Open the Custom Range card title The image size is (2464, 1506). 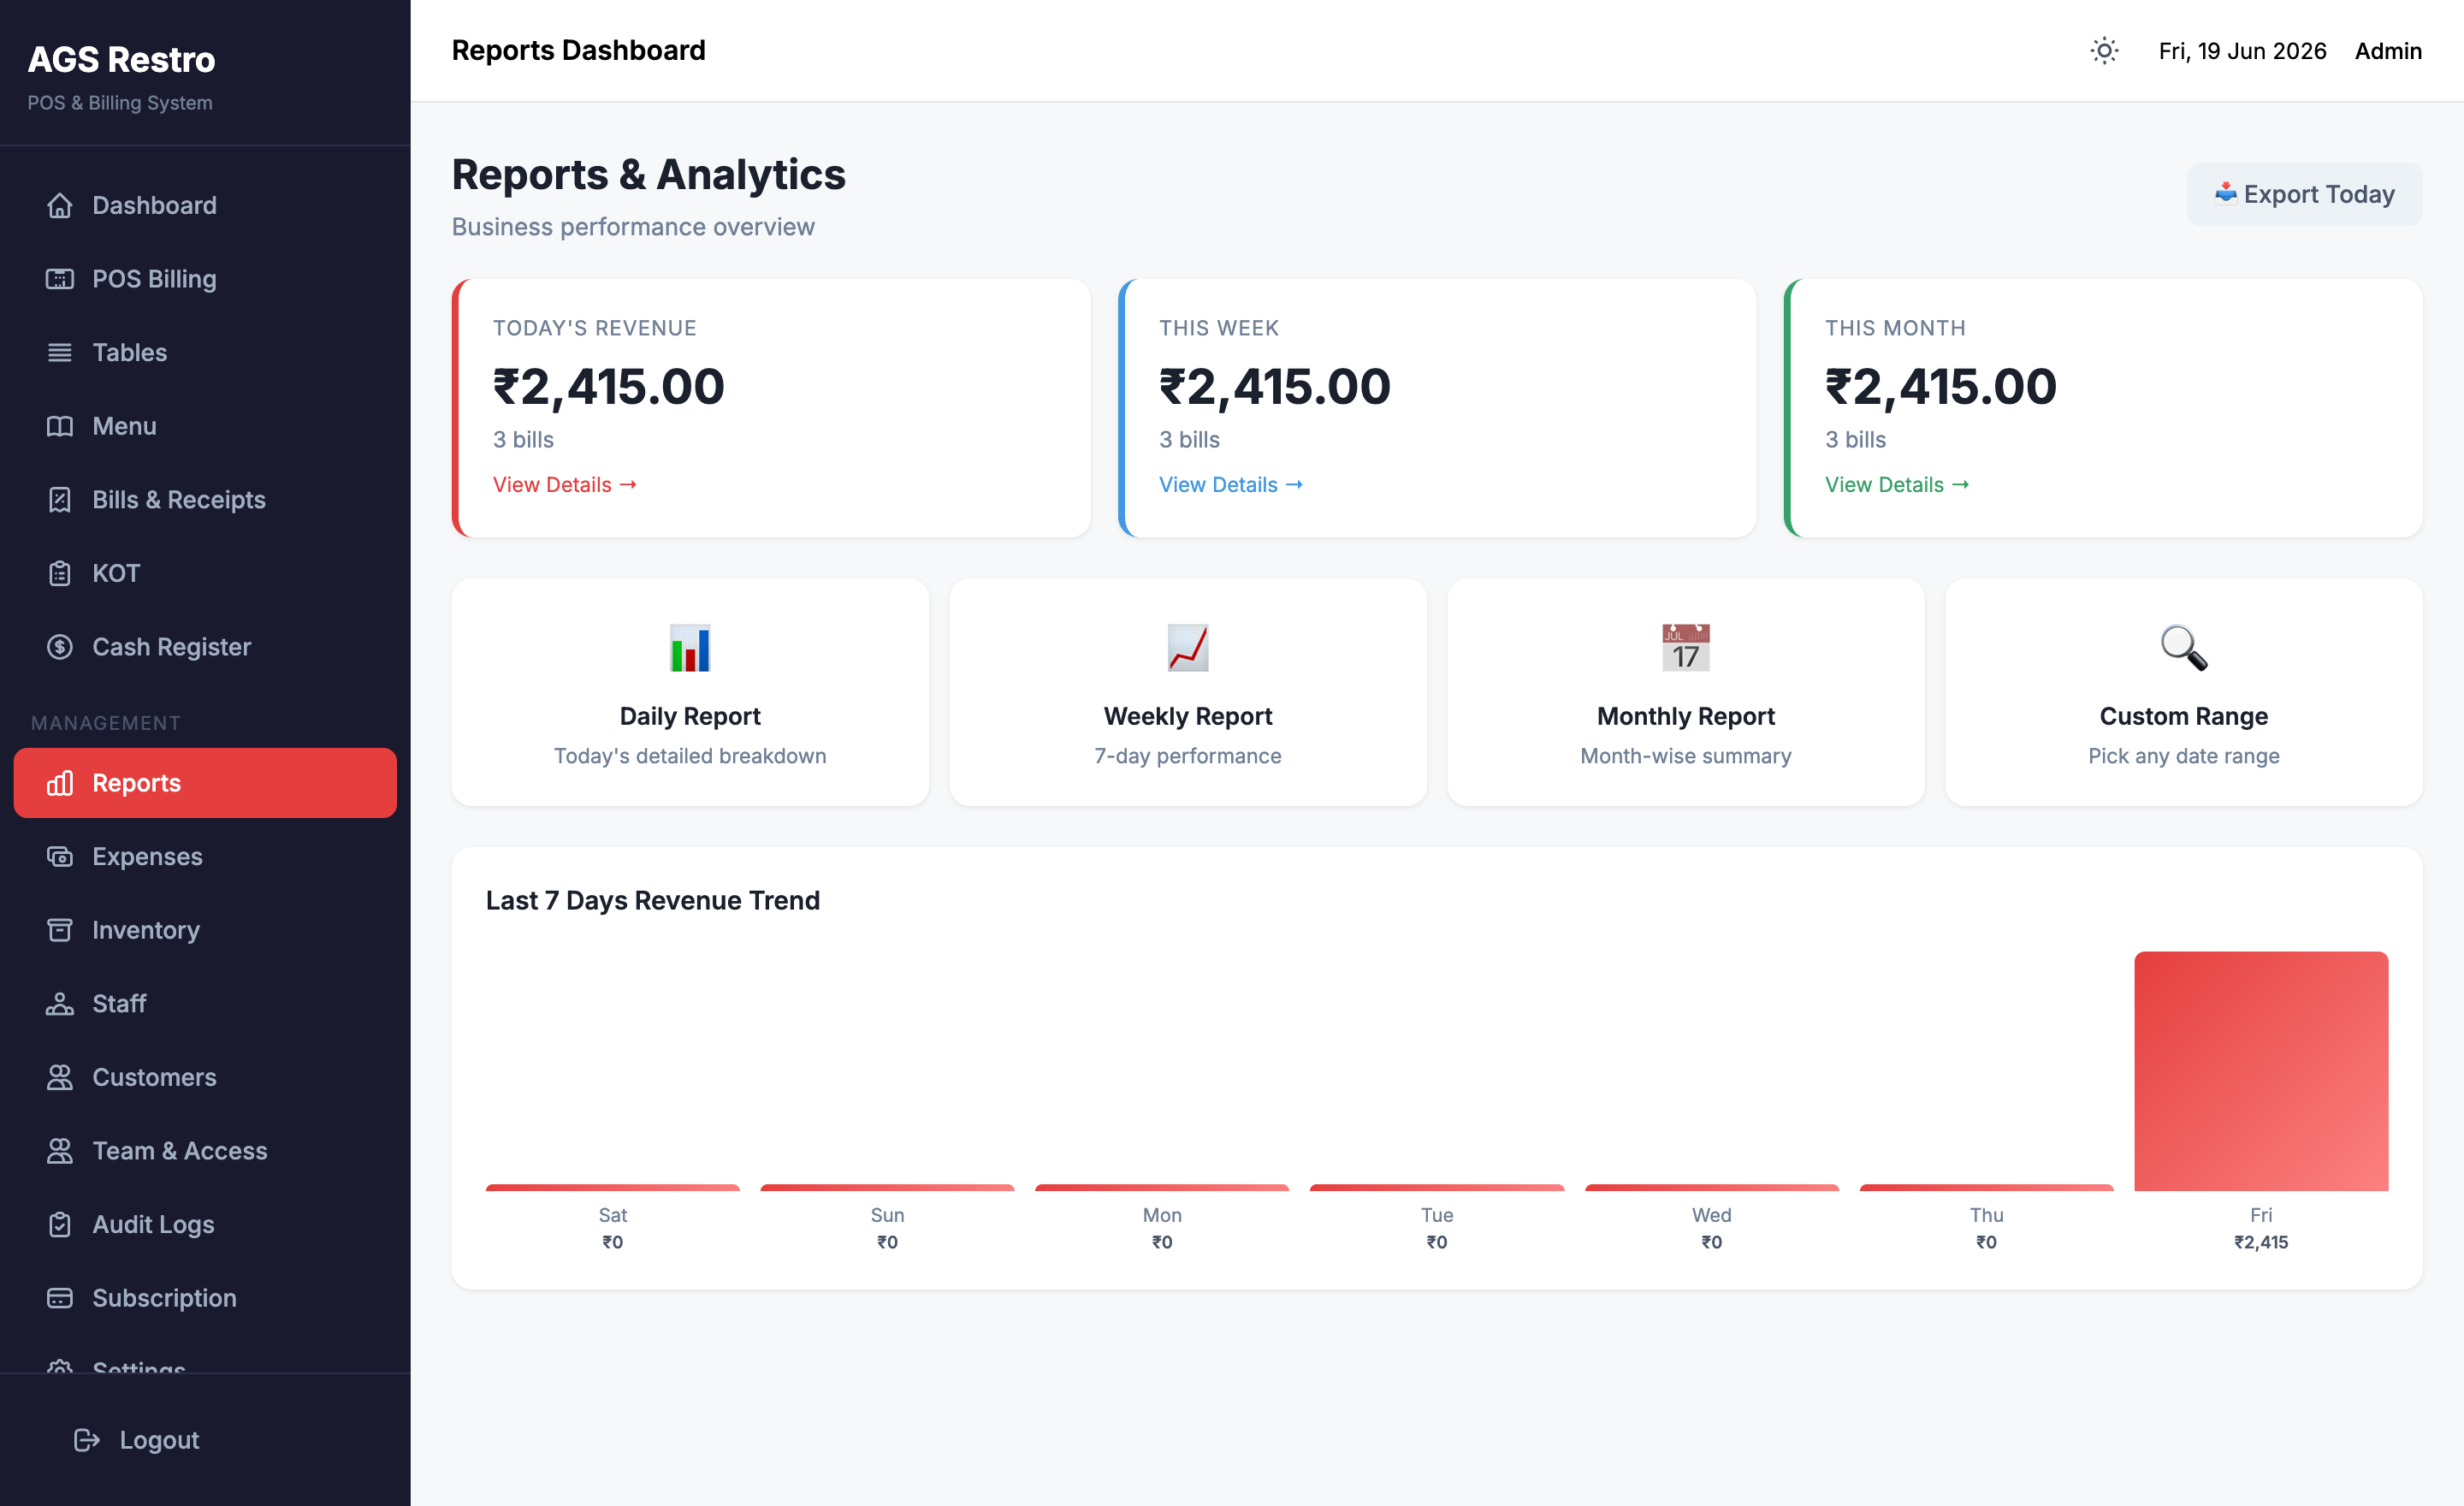coord(2184,716)
